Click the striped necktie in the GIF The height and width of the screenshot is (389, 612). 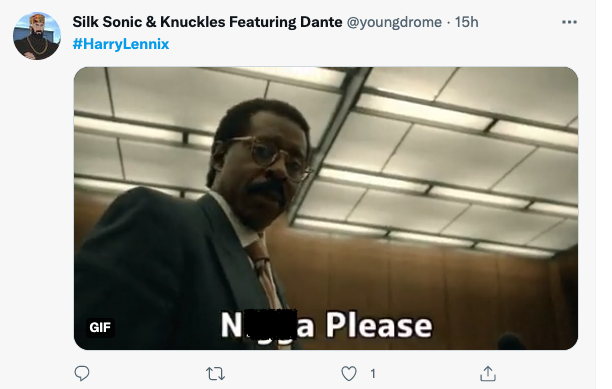pos(263,271)
